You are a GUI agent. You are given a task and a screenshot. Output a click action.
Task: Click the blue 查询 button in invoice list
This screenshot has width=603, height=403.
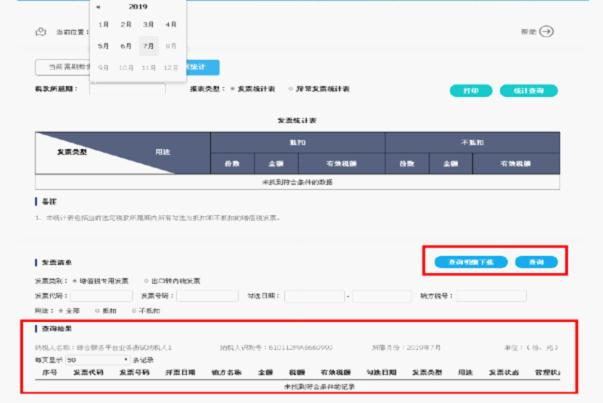click(536, 262)
